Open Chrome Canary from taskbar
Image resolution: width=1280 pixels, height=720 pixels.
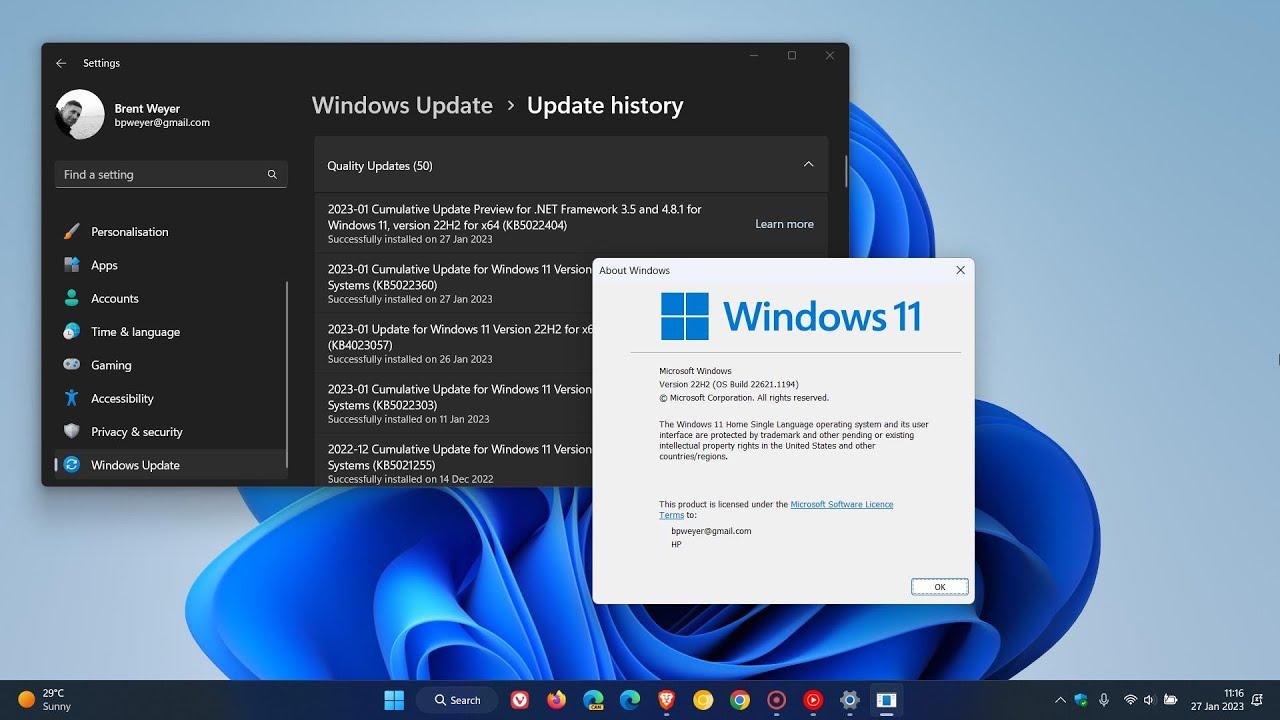coord(703,700)
